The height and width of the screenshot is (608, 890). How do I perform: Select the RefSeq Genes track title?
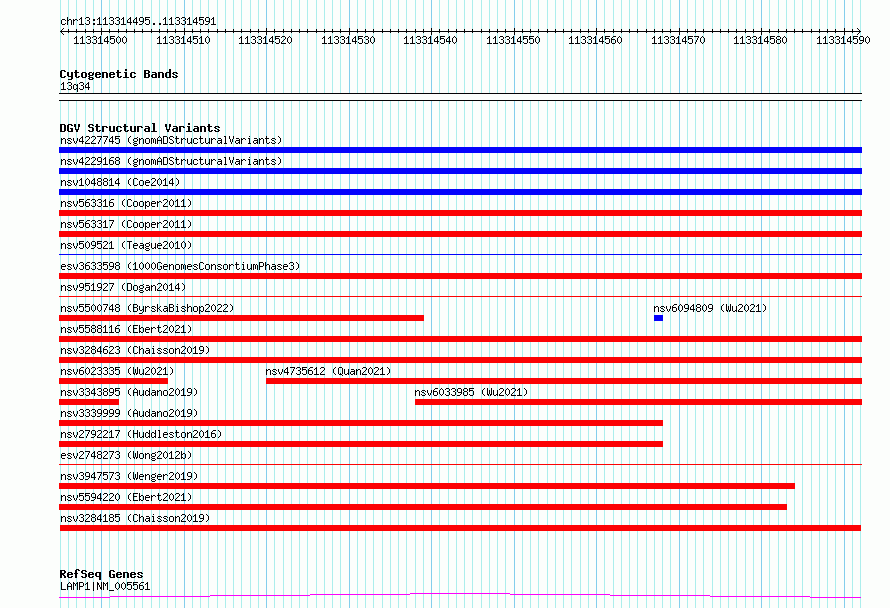(x=101, y=574)
